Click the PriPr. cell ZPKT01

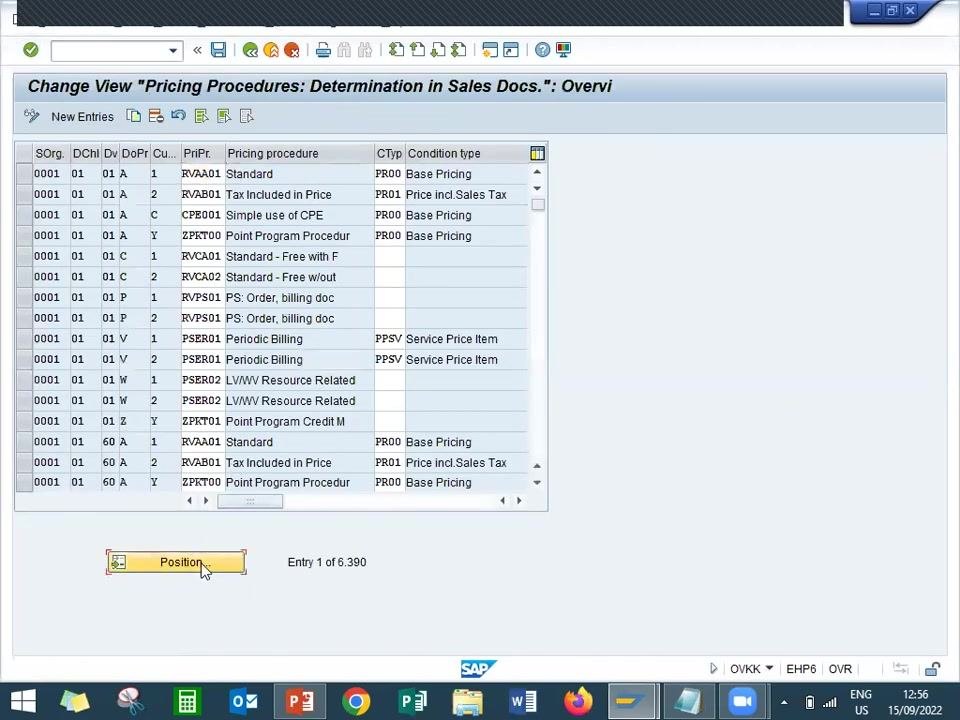click(x=201, y=421)
